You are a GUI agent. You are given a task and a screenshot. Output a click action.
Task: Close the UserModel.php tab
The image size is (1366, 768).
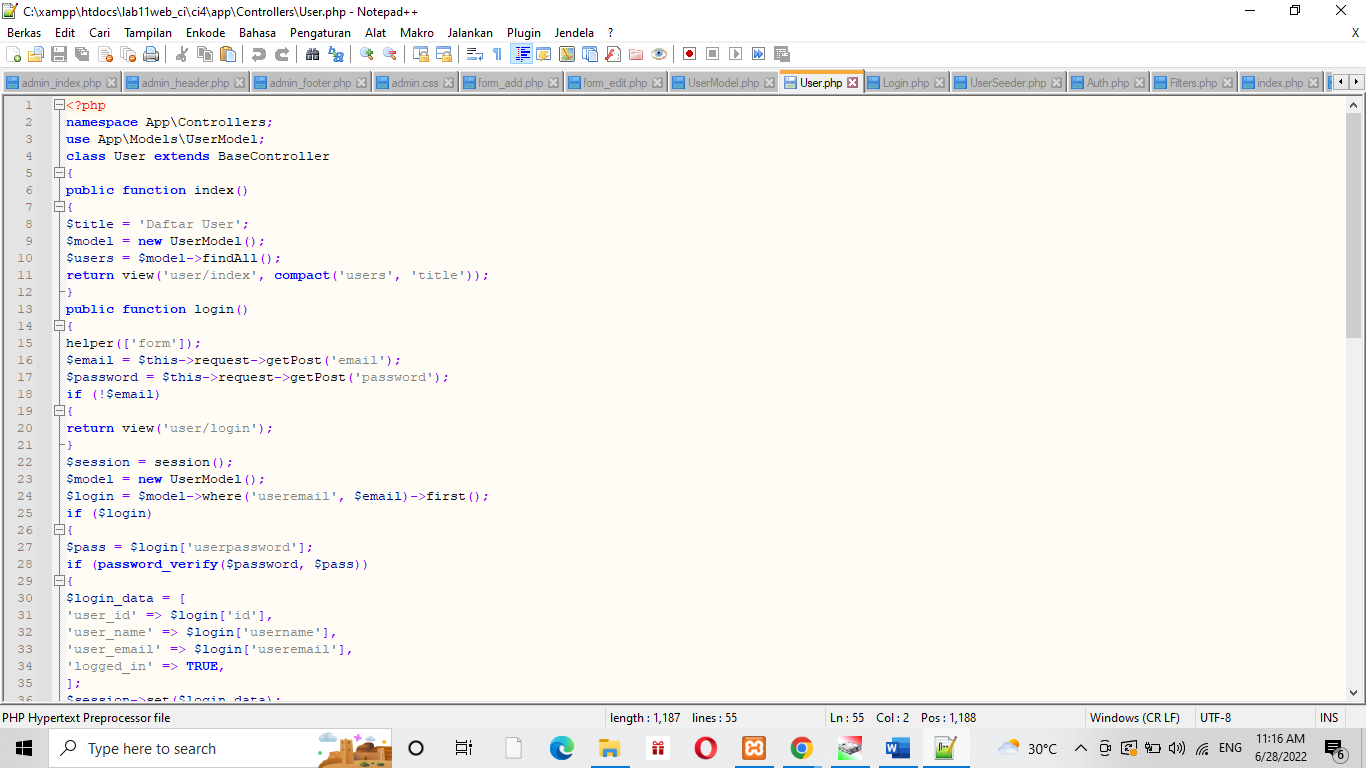click(x=769, y=83)
